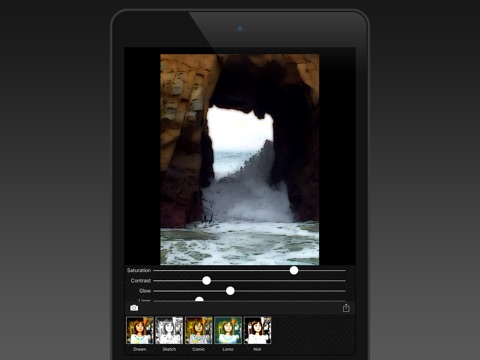The width and height of the screenshot is (480, 360).
Task: Click the Glow slider handle
Action: (x=230, y=291)
